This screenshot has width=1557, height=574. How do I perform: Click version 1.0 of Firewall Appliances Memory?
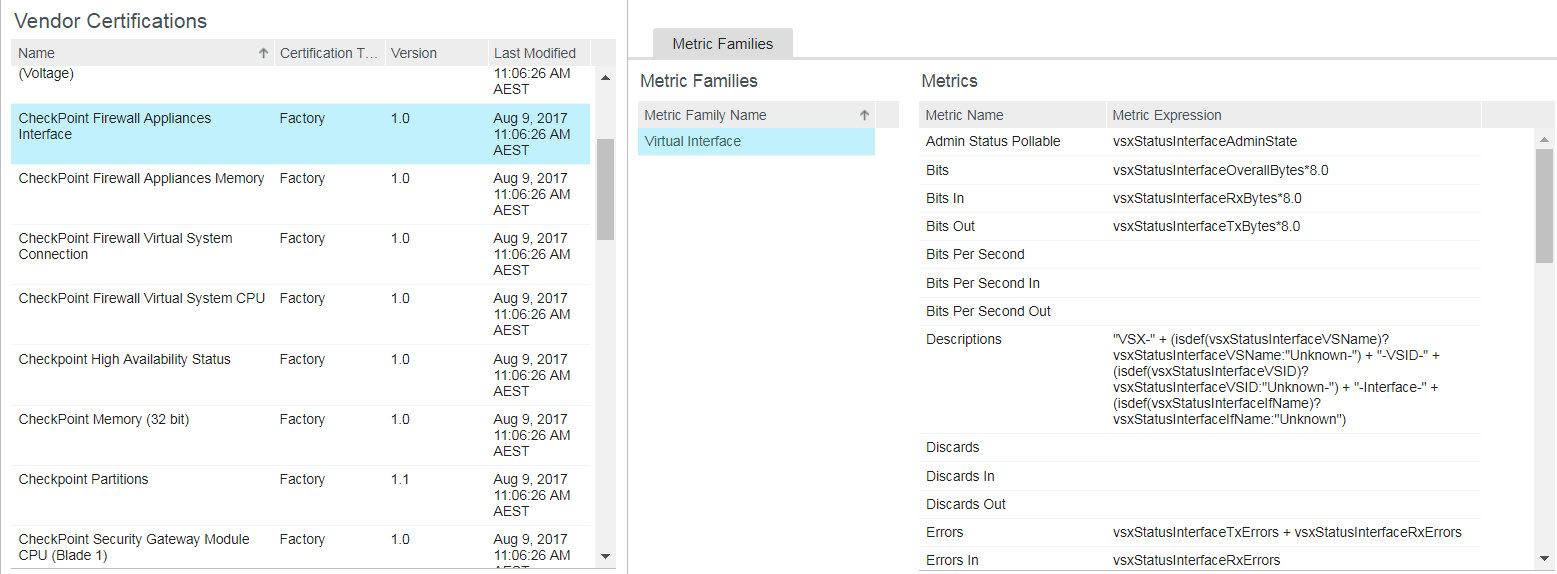point(400,178)
